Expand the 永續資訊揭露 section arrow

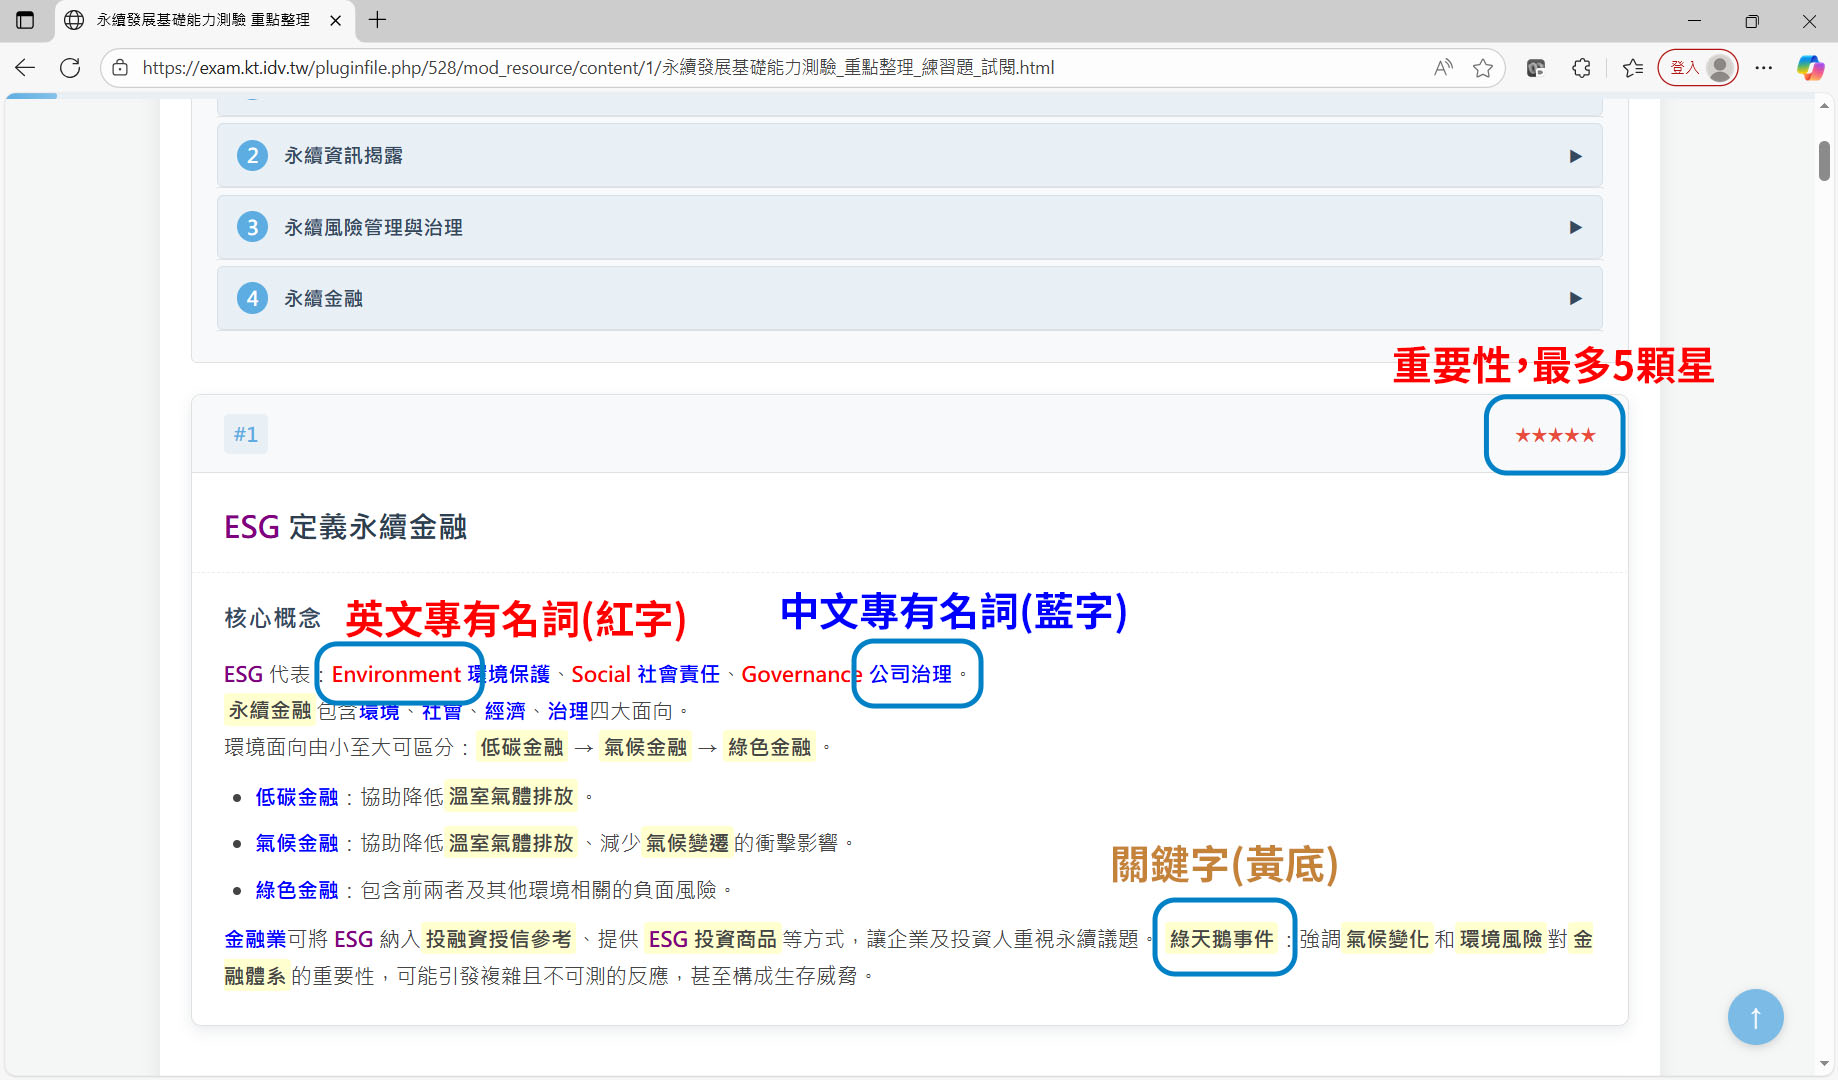(1575, 156)
